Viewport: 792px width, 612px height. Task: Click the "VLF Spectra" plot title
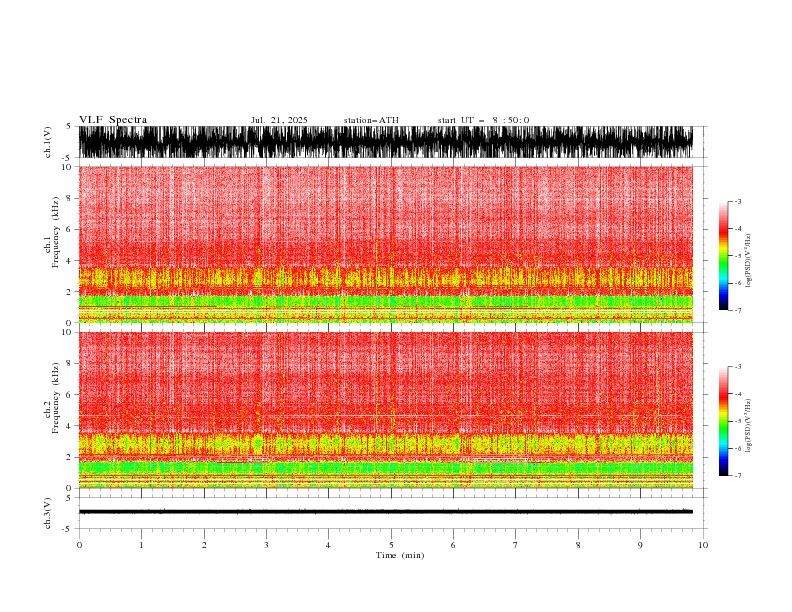[x=113, y=120]
